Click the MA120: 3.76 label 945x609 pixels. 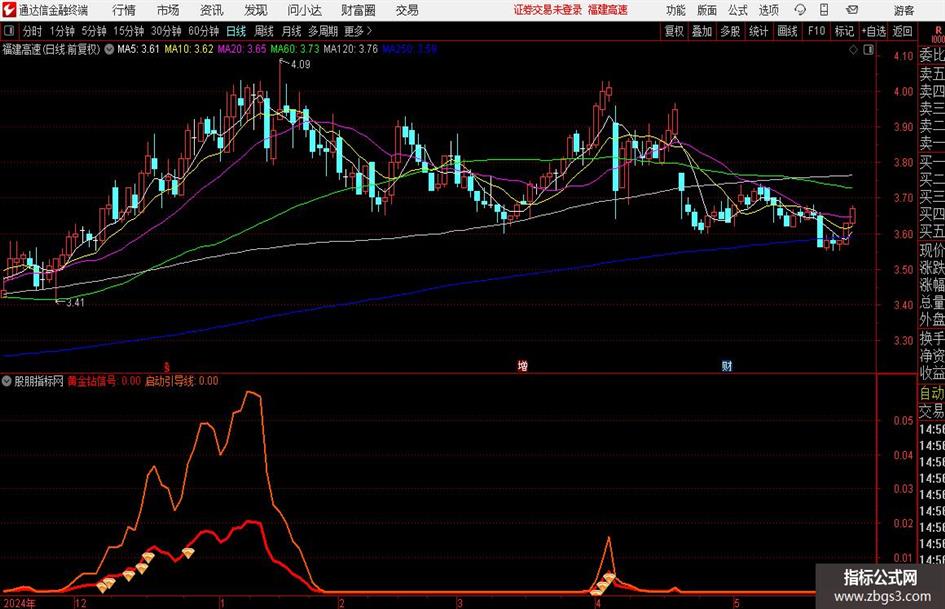[x=351, y=49]
